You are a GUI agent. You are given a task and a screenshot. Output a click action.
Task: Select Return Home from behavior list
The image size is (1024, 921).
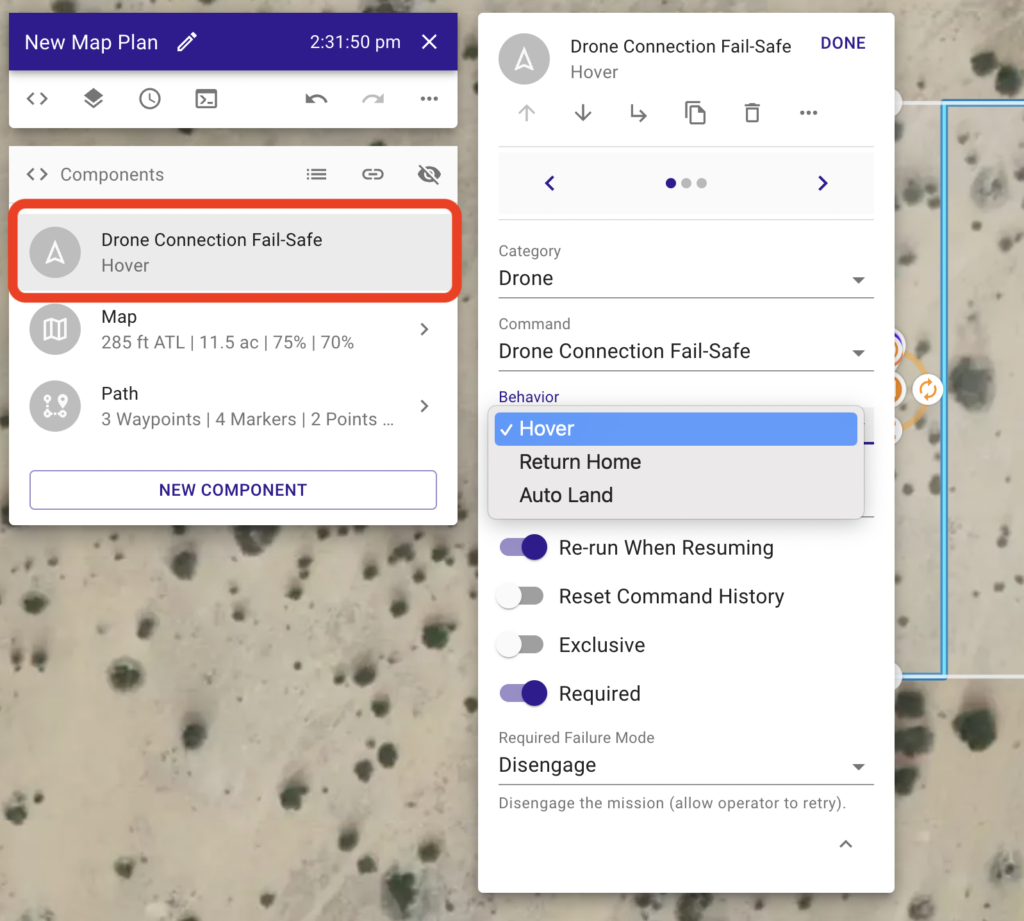(x=580, y=462)
